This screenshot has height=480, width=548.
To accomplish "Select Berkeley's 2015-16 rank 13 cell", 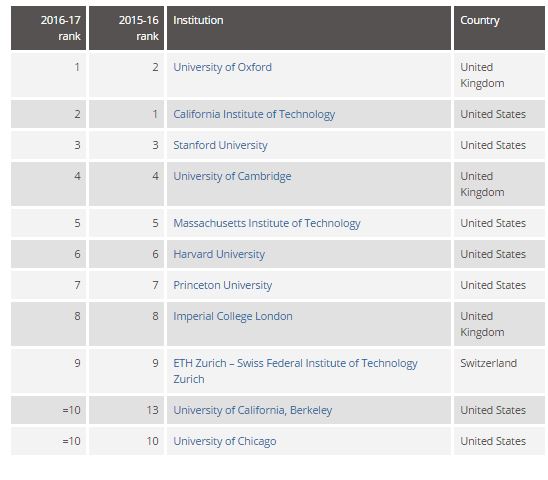I will (127, 410).
